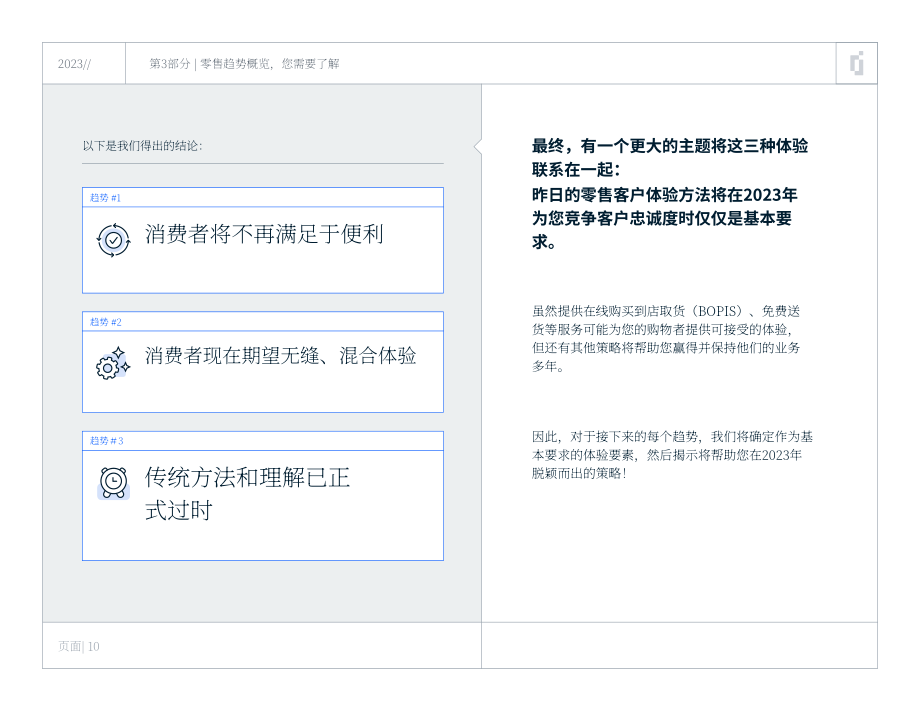This screenshot has width=920, height=711.
Task: Click the heading '消费者现在期望无缝、混合体验'
Action: [x=280, y=356]
